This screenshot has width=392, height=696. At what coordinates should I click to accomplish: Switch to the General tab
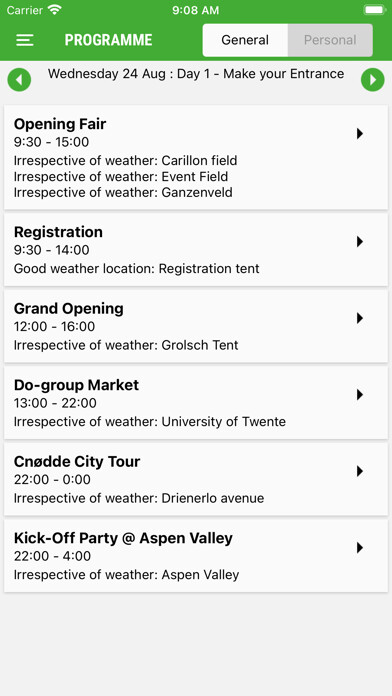pos(245,40)
